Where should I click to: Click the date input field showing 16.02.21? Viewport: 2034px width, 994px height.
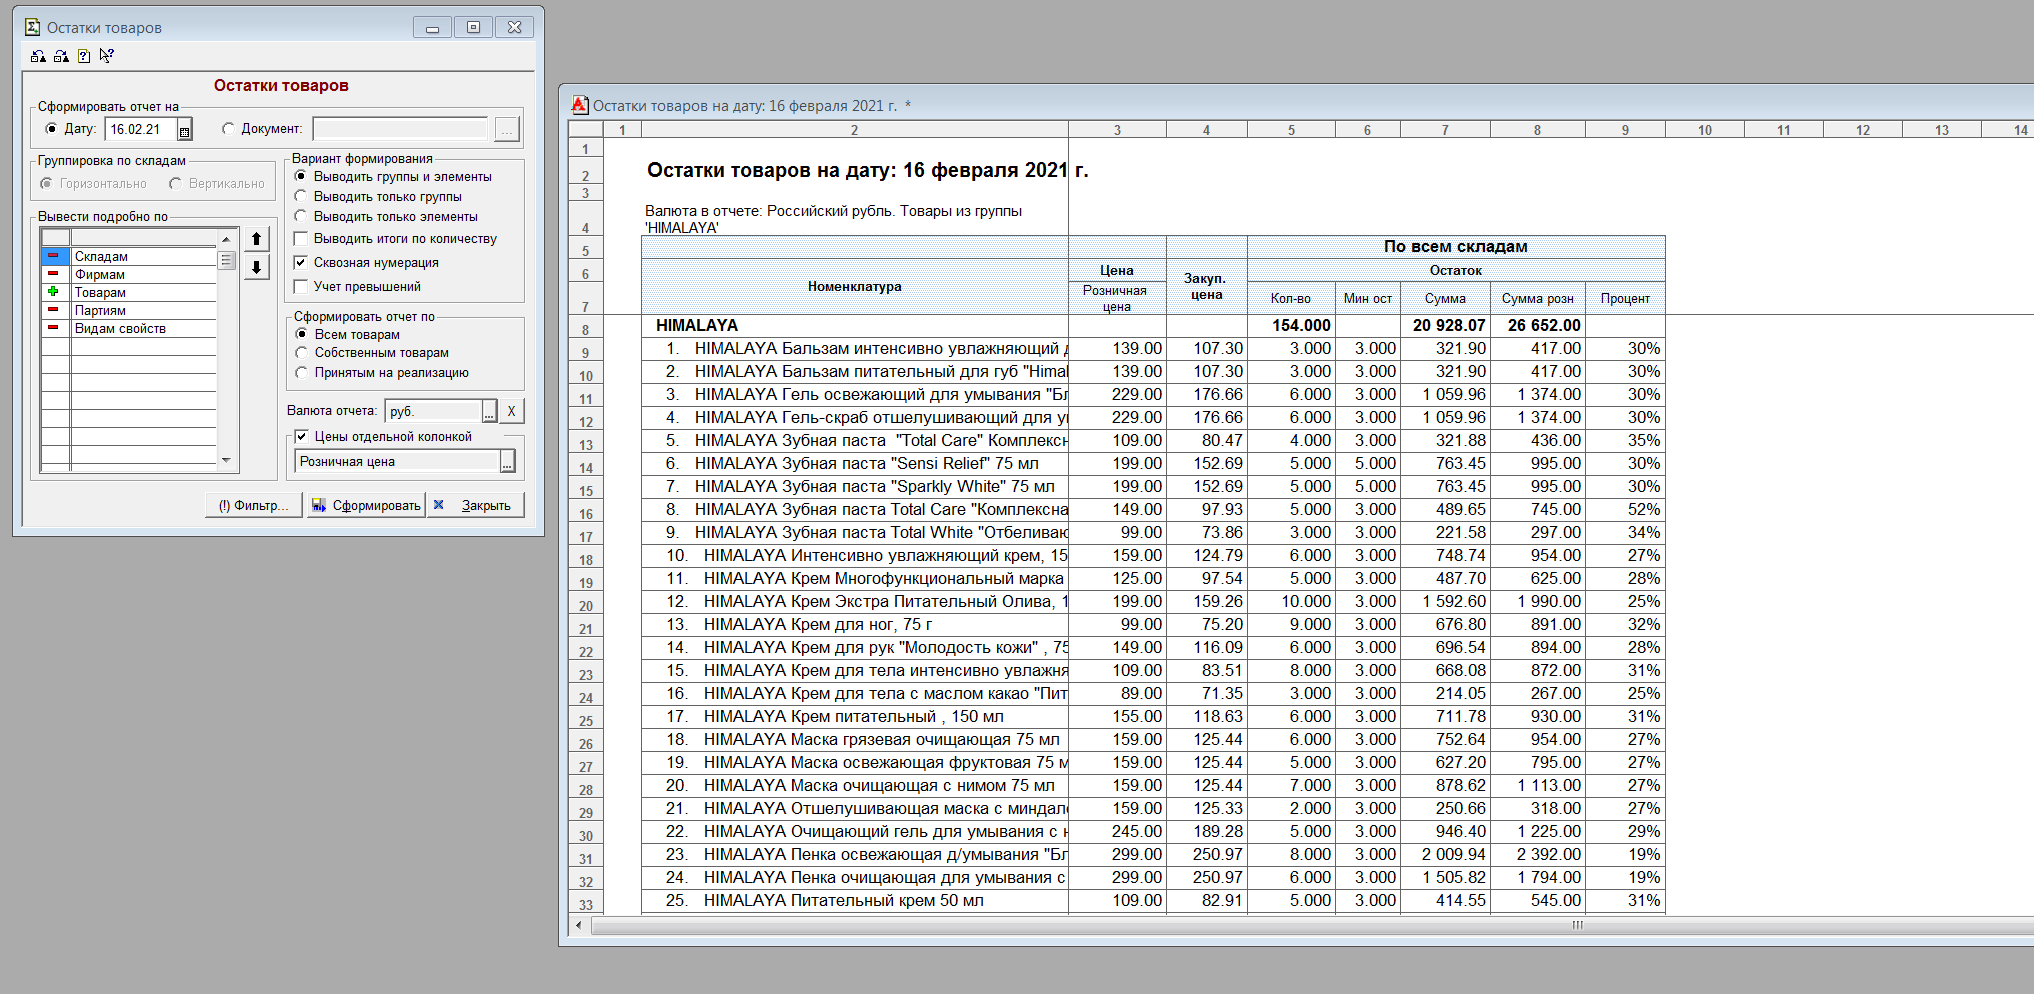point(140,130)
